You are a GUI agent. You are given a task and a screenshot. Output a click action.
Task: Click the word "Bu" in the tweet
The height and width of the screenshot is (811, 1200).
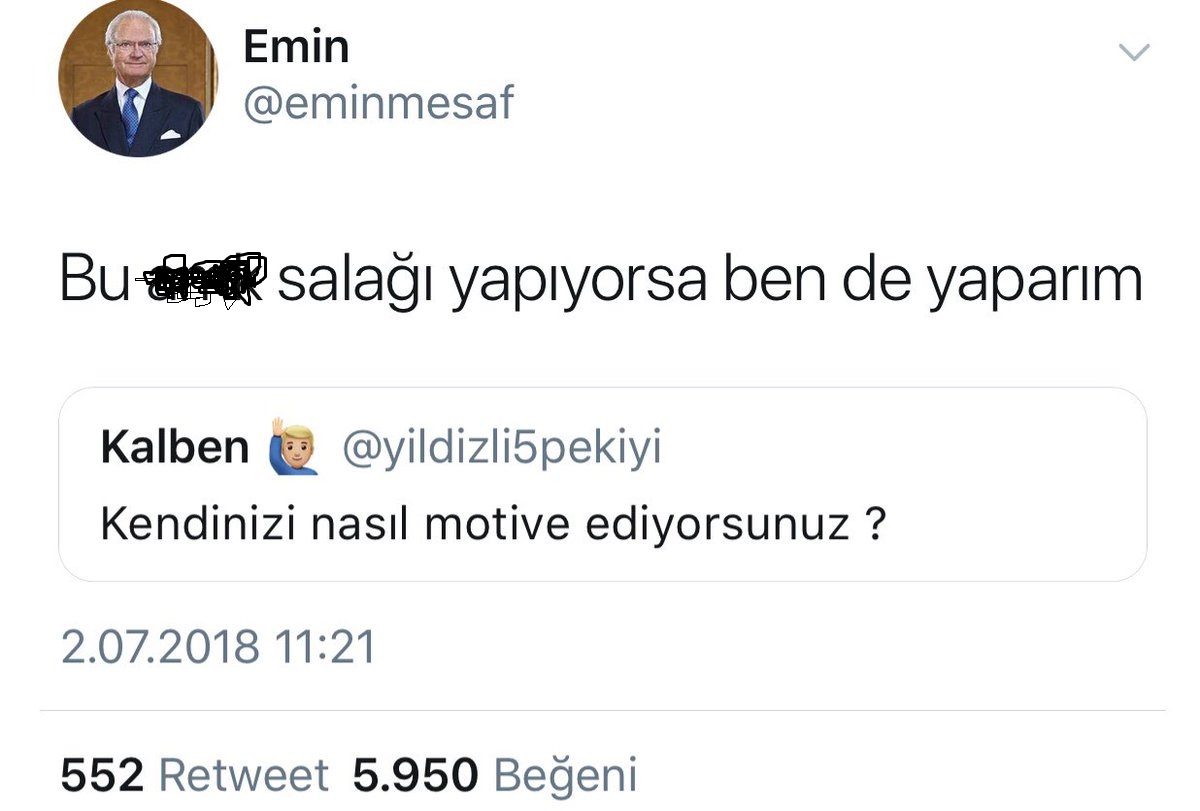coord(95,279)
